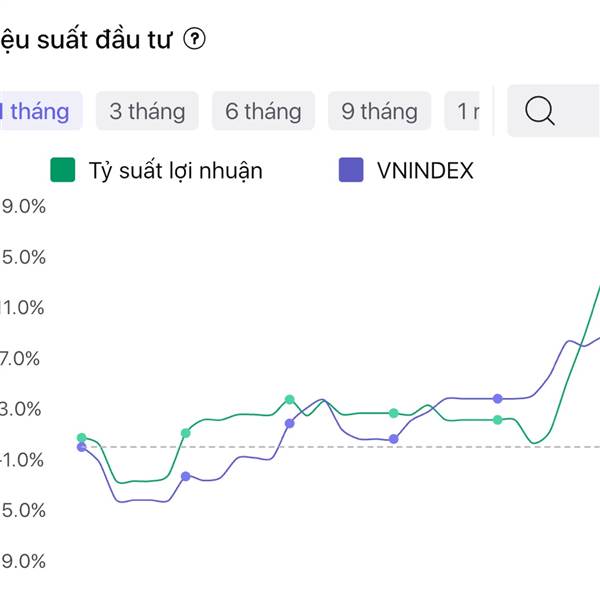This screenshot has width=600, height=600.
Task: Open the help icon beside Hiệu suất đầu tư
Action: 194,39
